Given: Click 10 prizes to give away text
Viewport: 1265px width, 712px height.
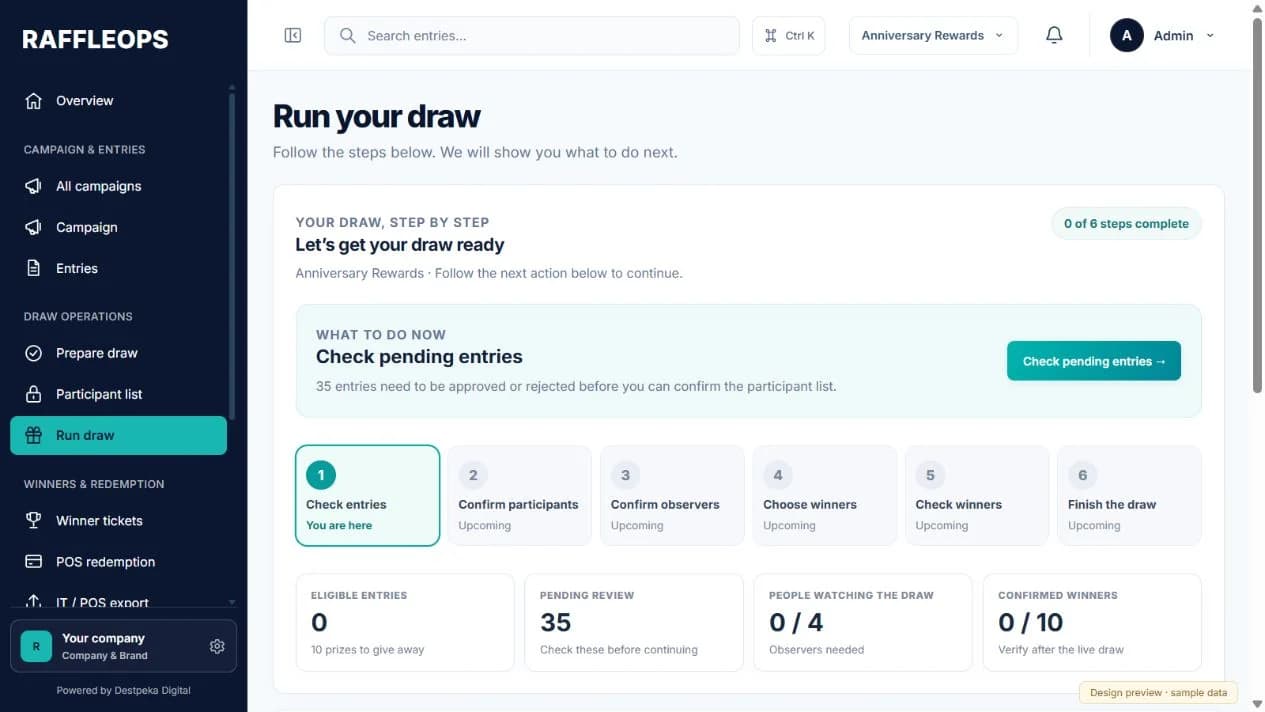Looking at the screenshot, I should 368,650.
